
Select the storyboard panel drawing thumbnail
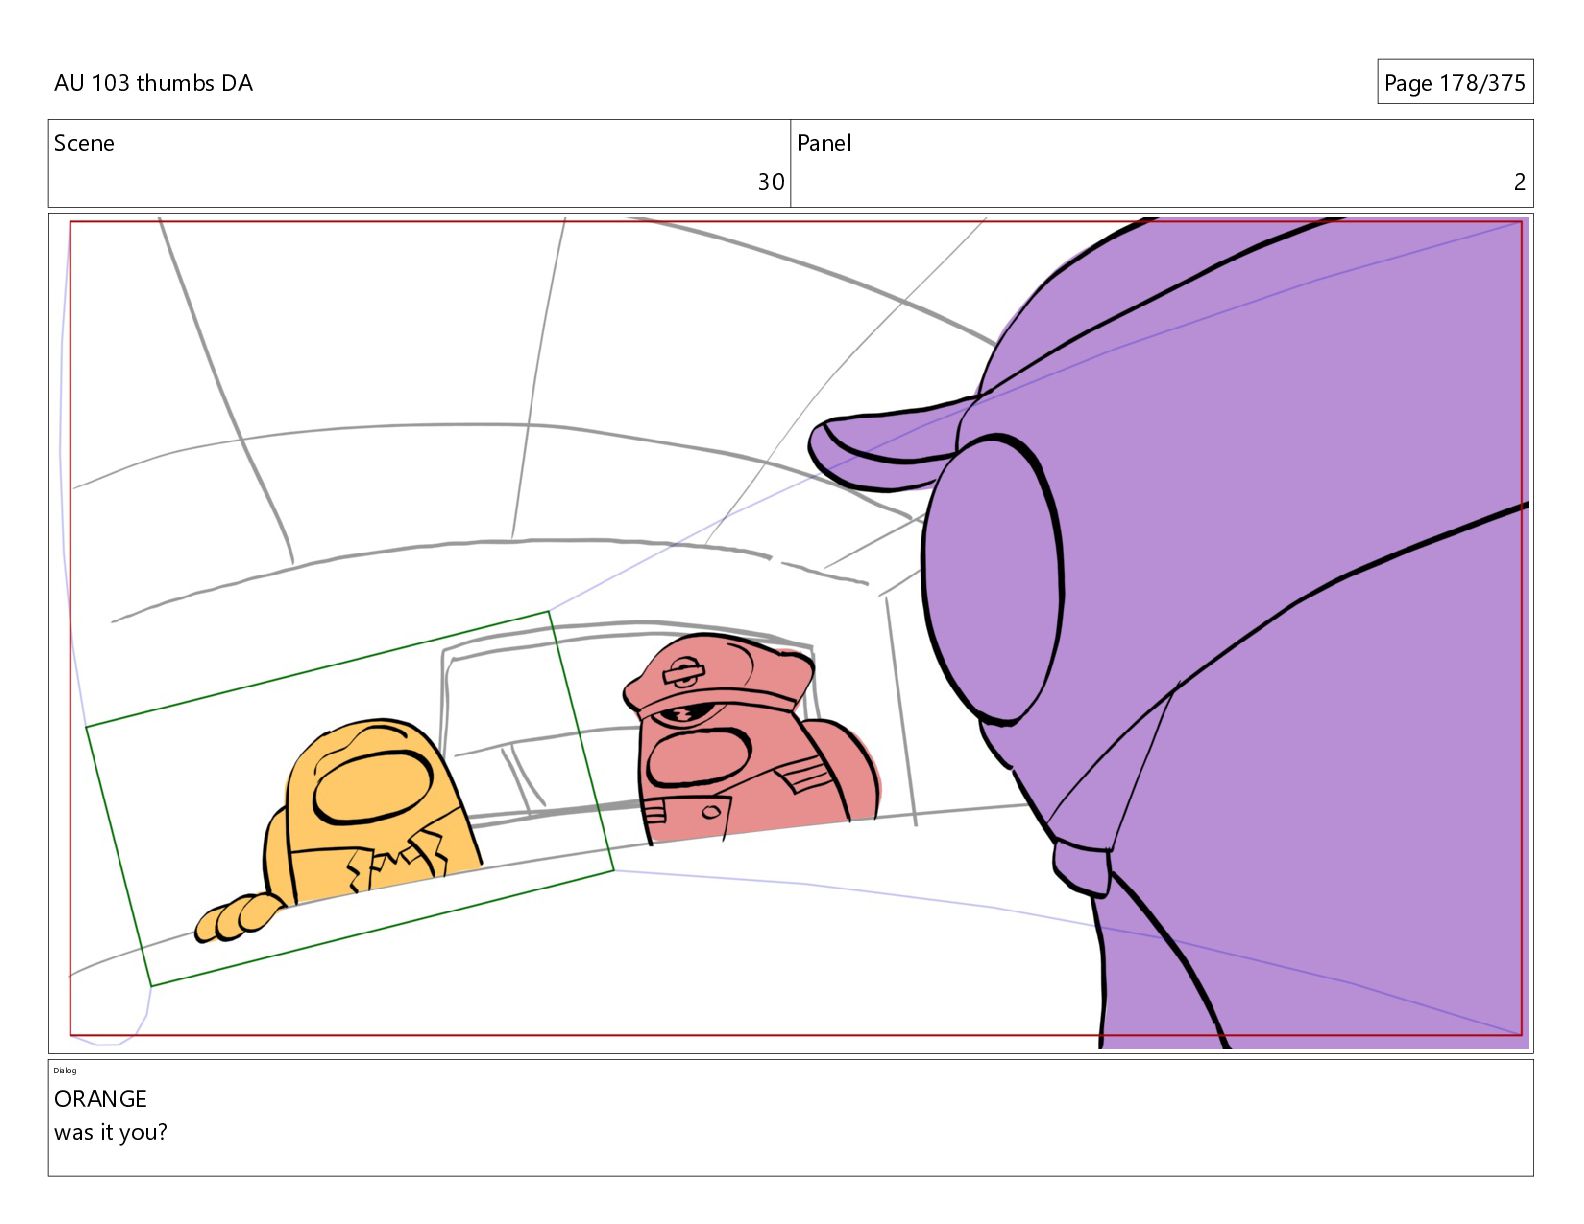(790, 633)
